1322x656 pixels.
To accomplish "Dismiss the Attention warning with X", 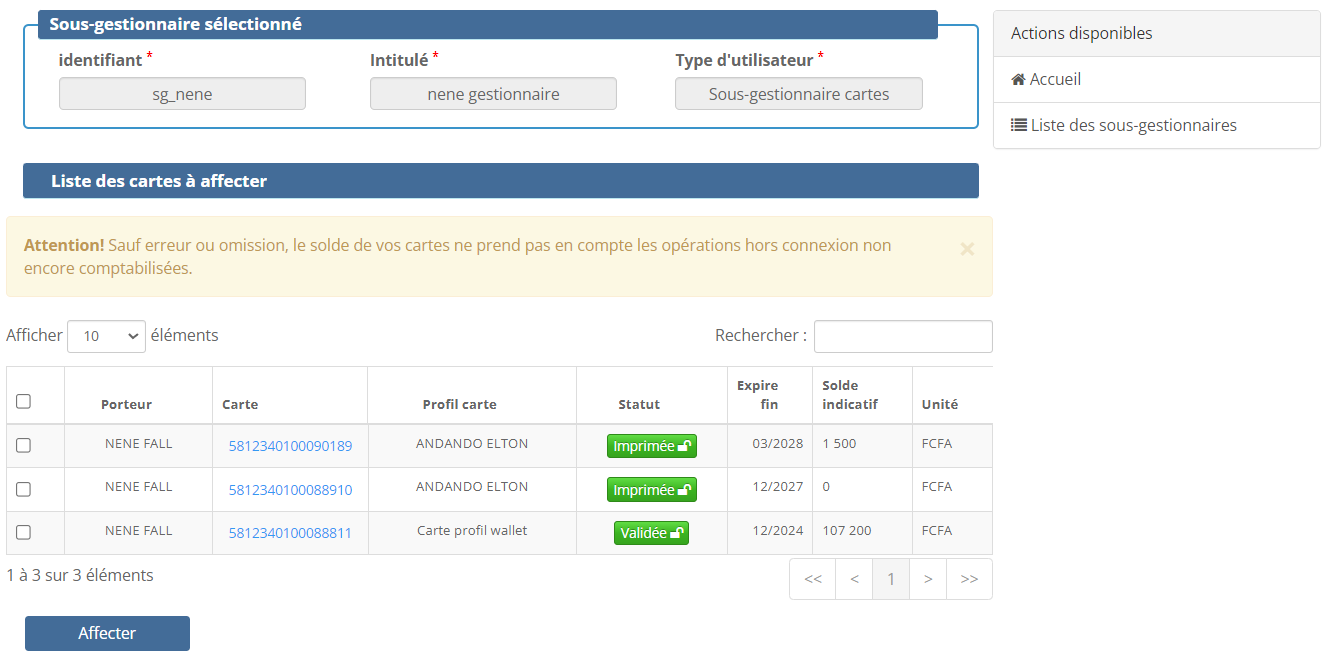I will 967,250.
